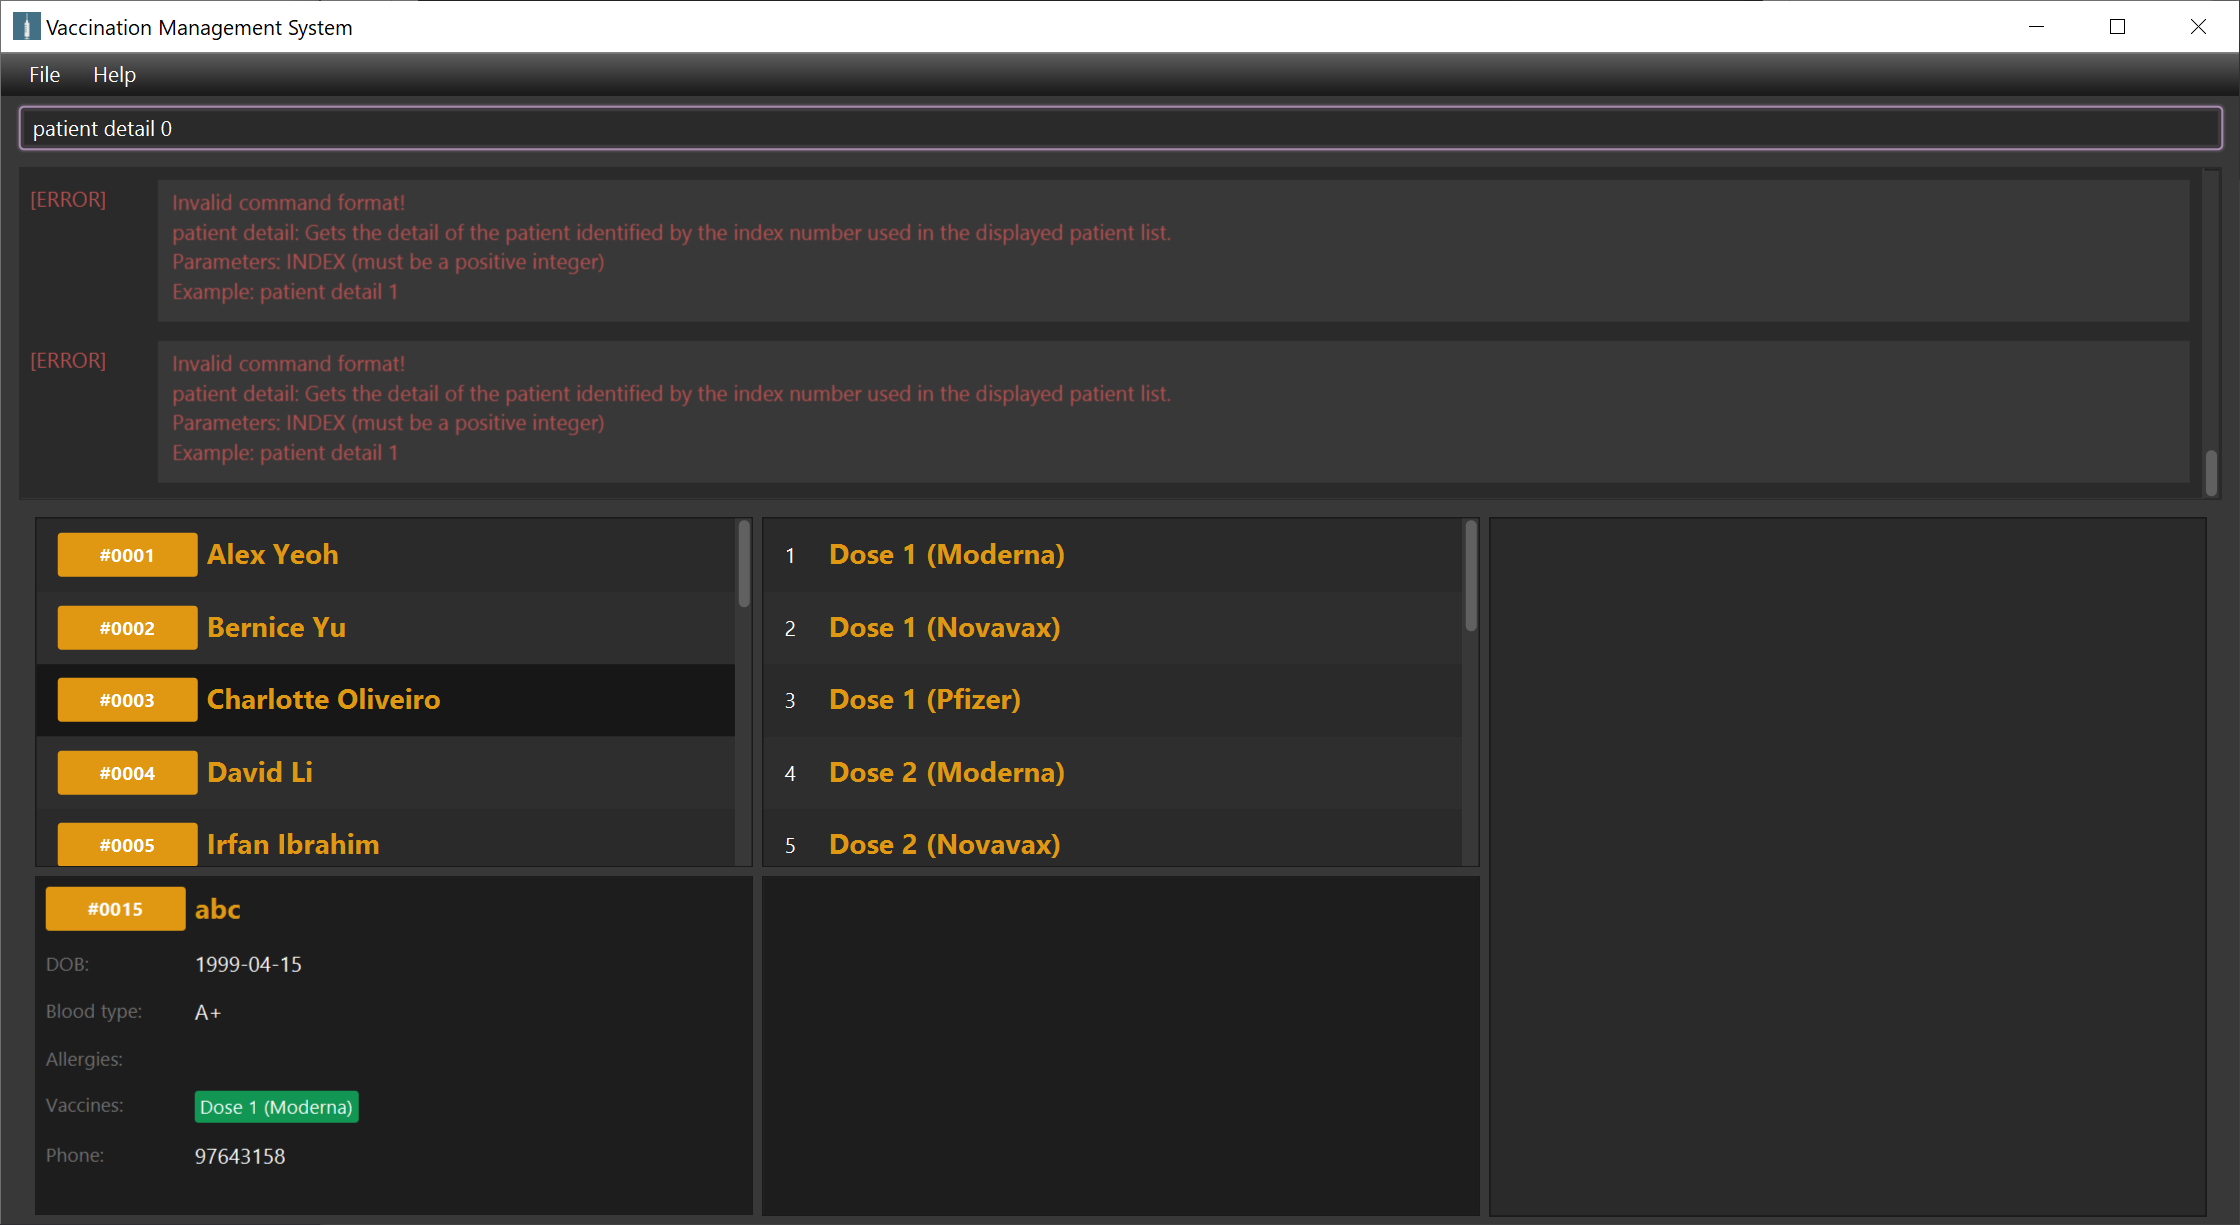The width and height of the screenshot is (2240, 1225).
Task: Open the Help menu
Action: 114,75
